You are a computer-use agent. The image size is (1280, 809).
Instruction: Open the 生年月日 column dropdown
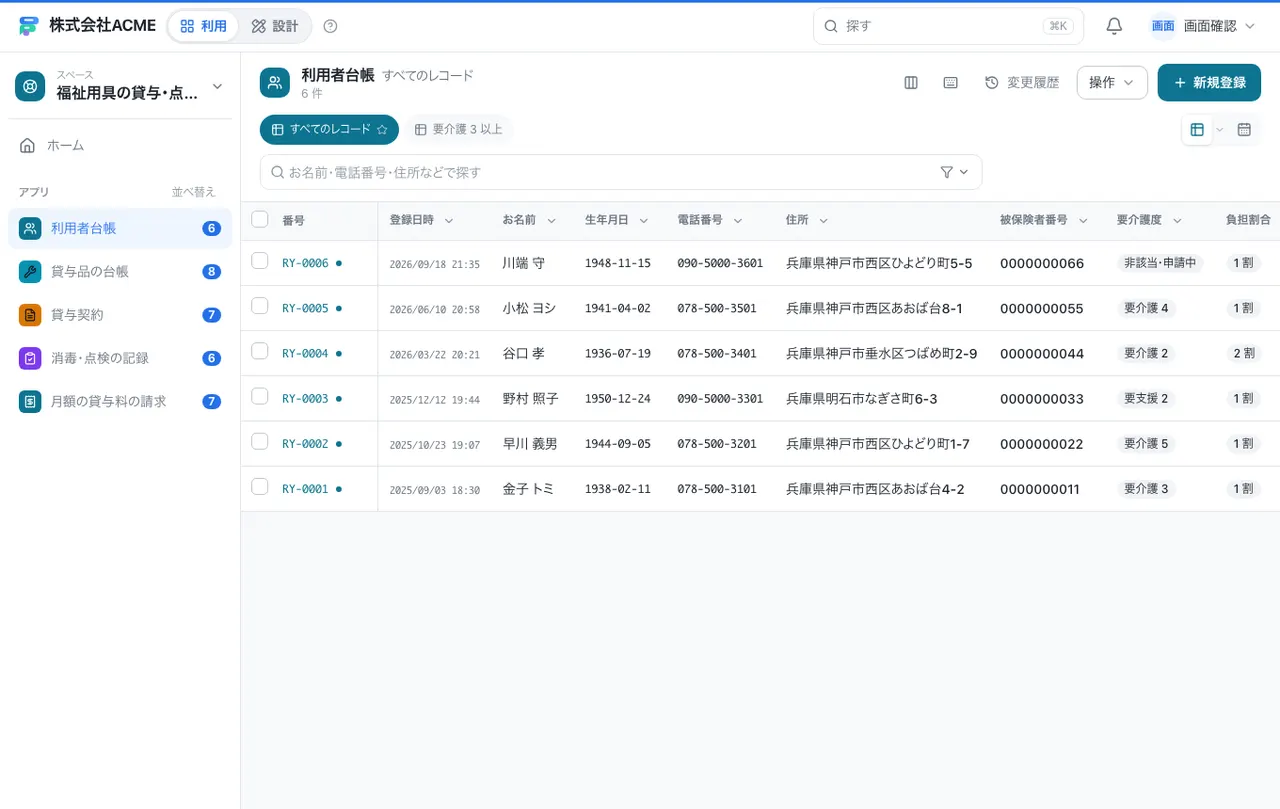[x=644, y=221]
